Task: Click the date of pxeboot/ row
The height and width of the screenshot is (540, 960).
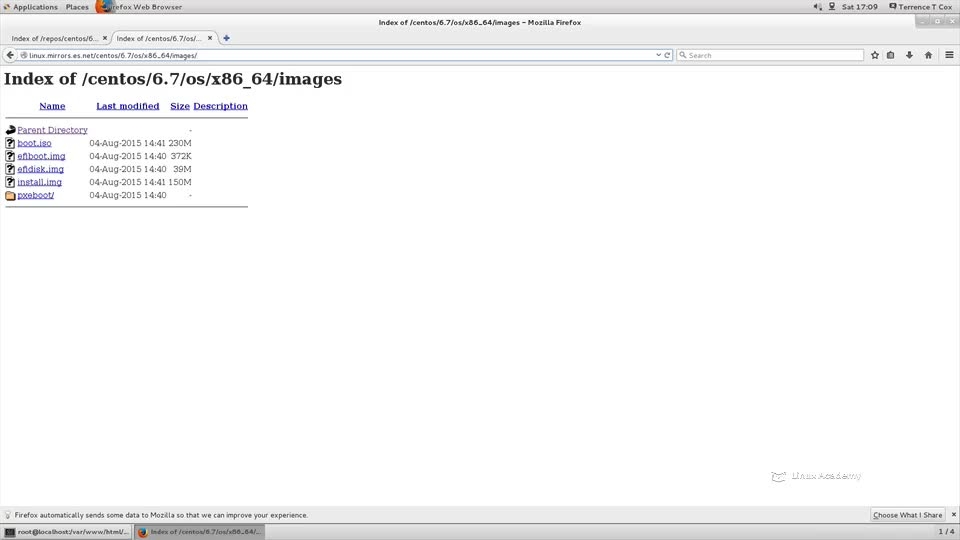Action: coord(127,195)
